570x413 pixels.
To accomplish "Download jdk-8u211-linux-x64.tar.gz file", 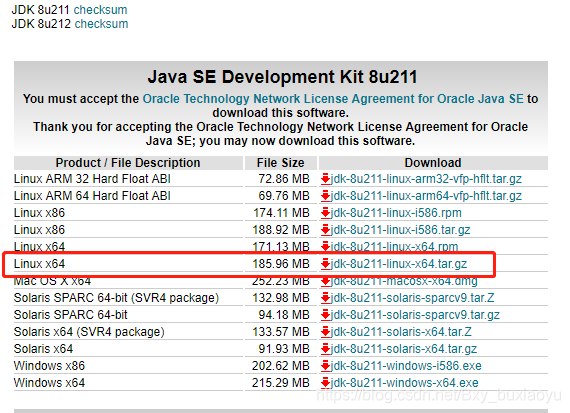I will click(399, 264).
